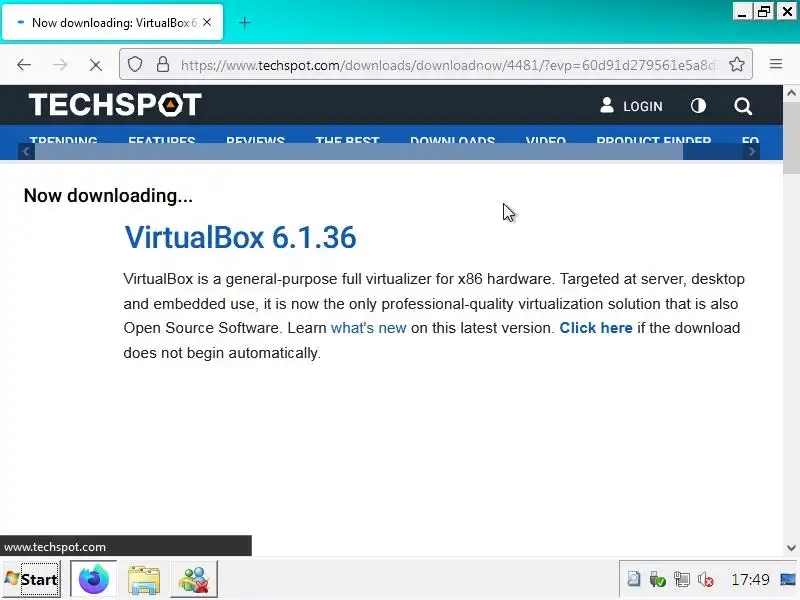Close the Now downloading VirtualBox tab
This screenshot has height=600, width=800.
[x=207, y=22]
